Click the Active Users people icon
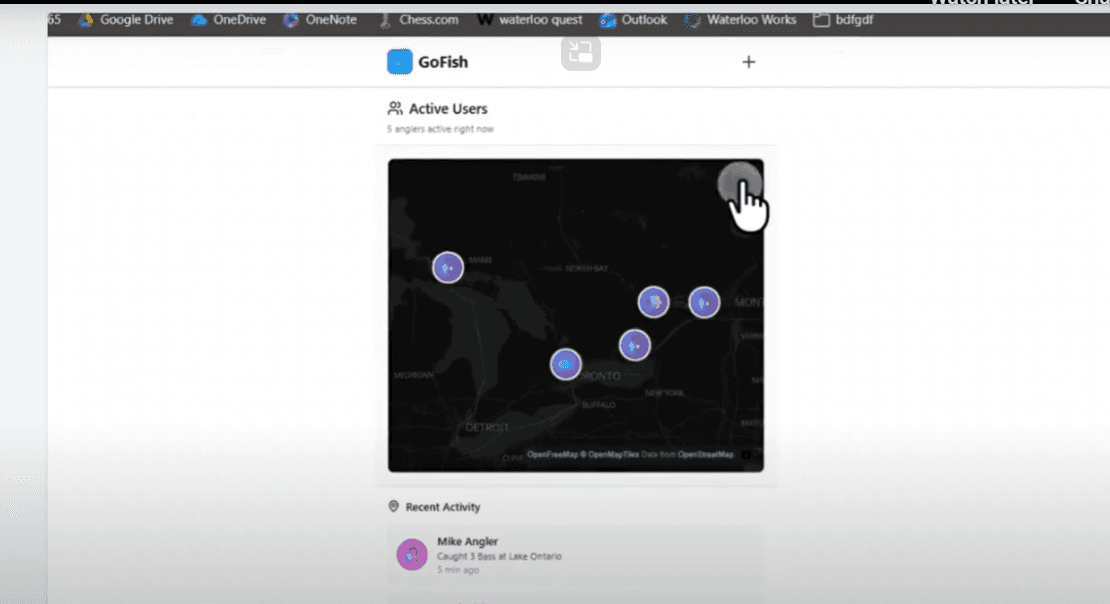The height and width of the screenshot is (604, 1110). click(x=395, y=109)
